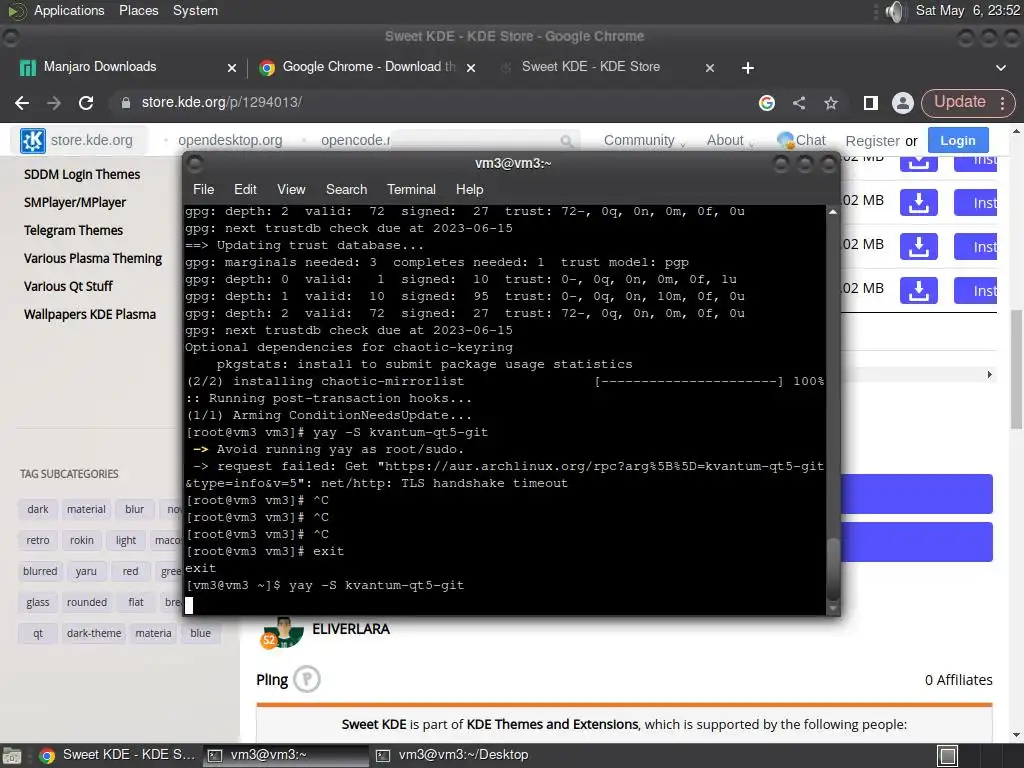
Task: Click the ELIVERLARA author avatar
Action: 282,633
